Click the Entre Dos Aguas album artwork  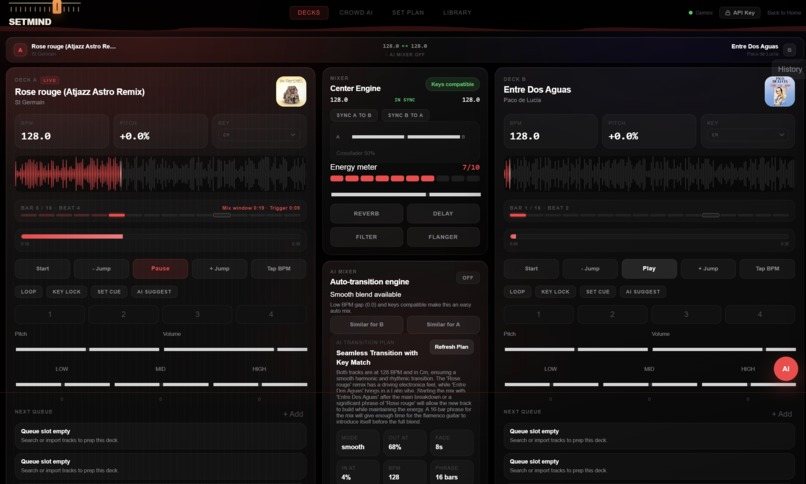[x=779, y=91]
